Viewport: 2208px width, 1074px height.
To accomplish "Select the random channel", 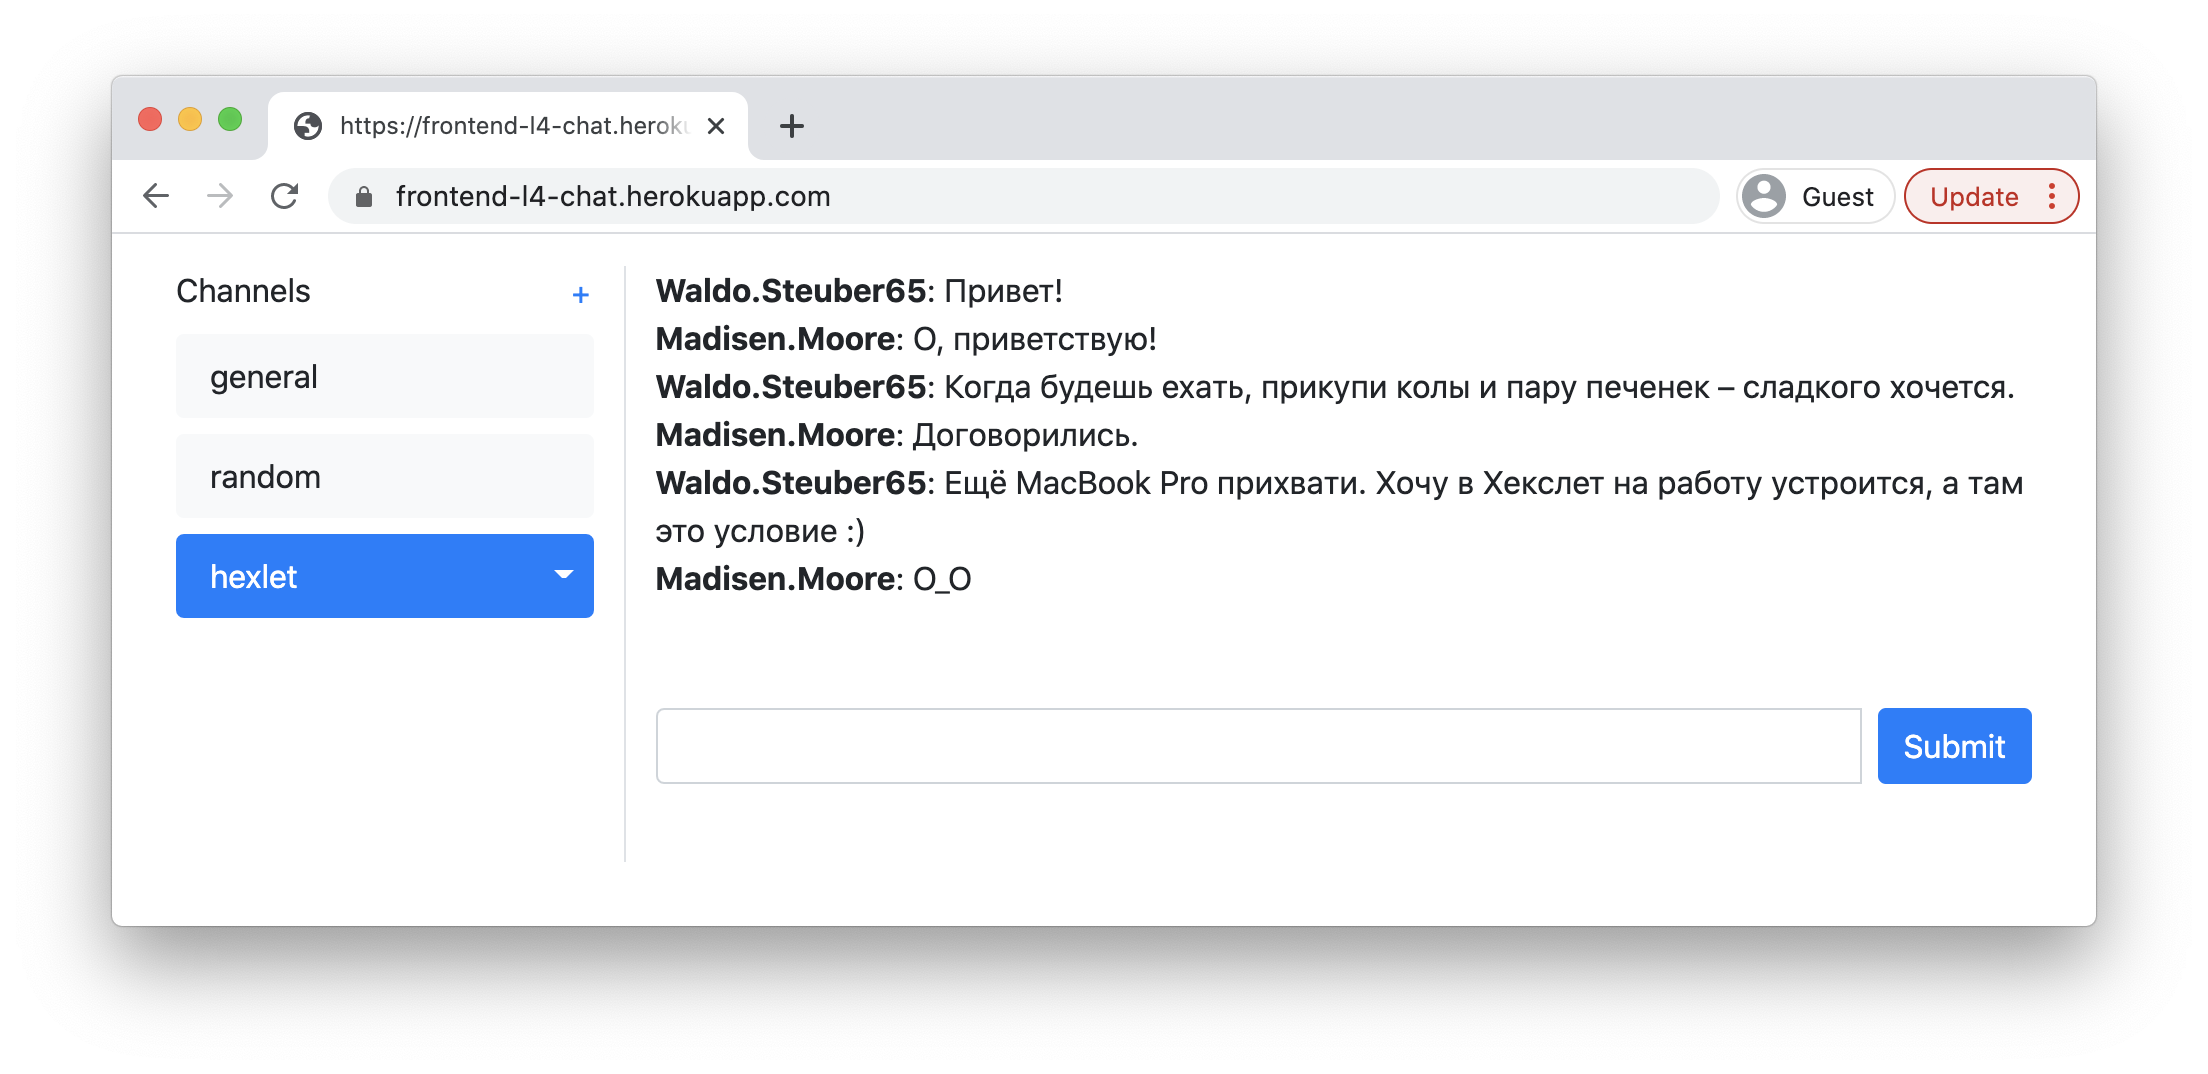I will pyautogui.click(x=384, y=476).
